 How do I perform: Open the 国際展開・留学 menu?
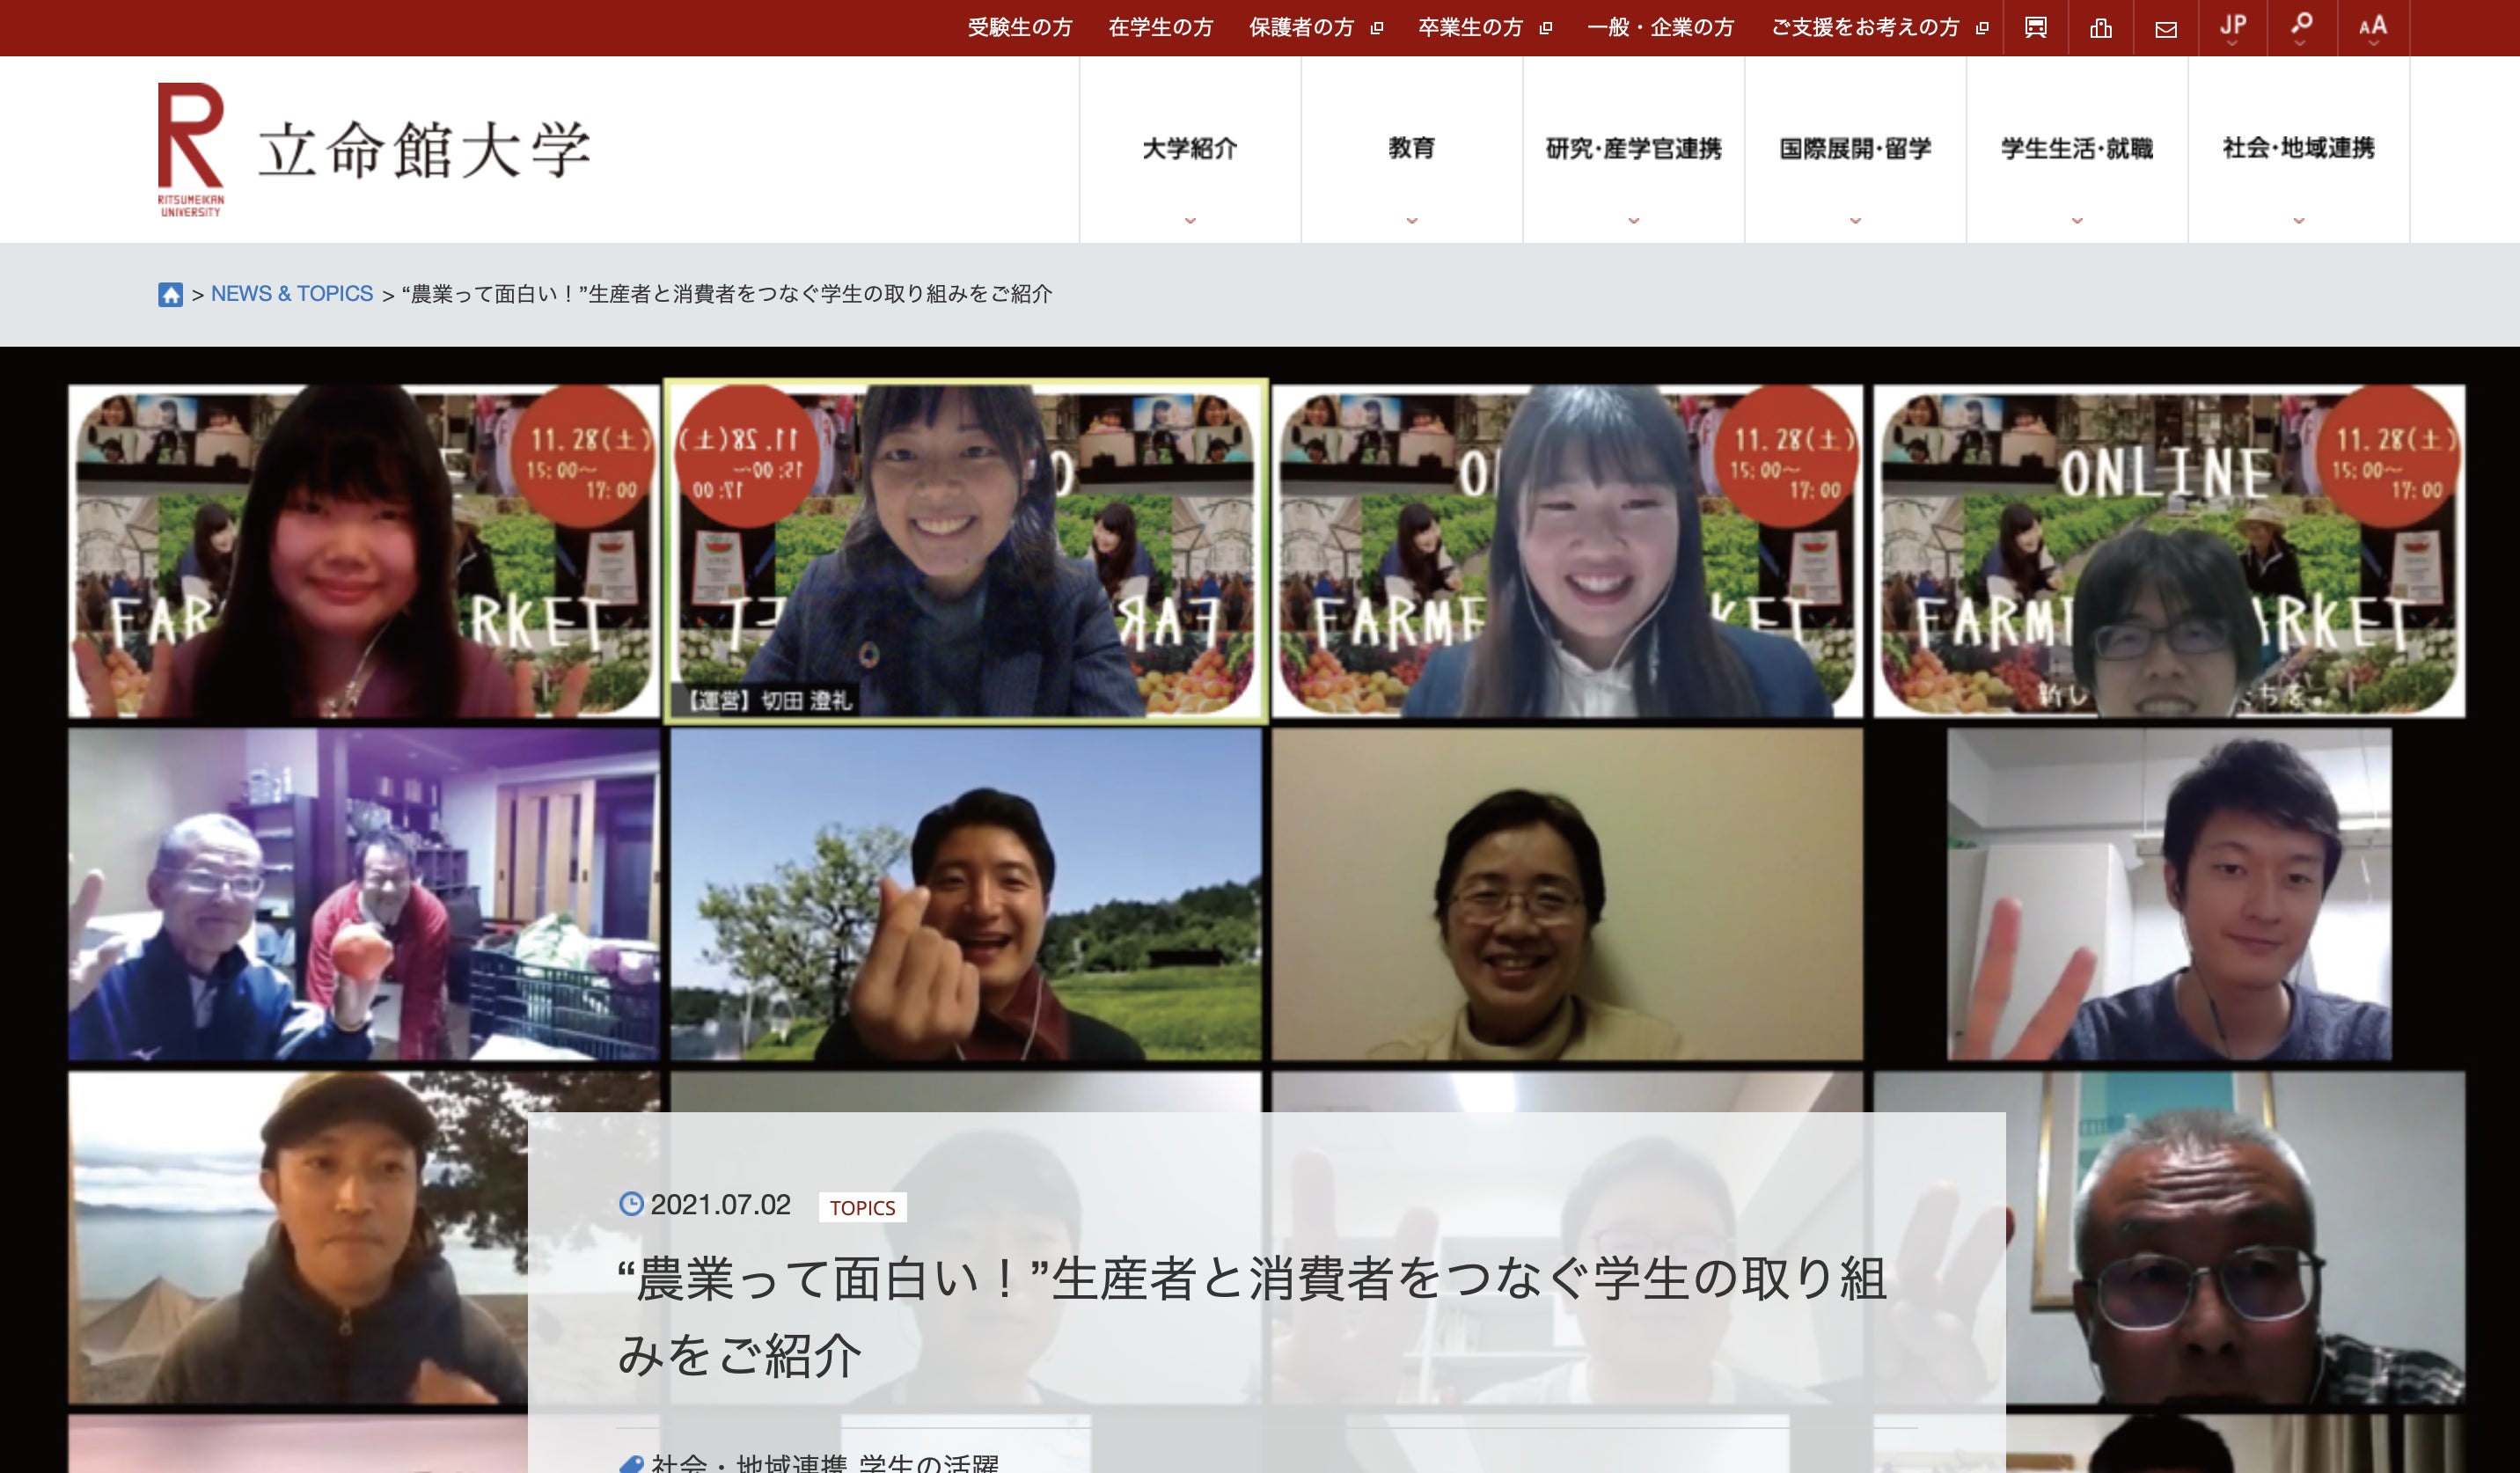tap(1855, 150)
